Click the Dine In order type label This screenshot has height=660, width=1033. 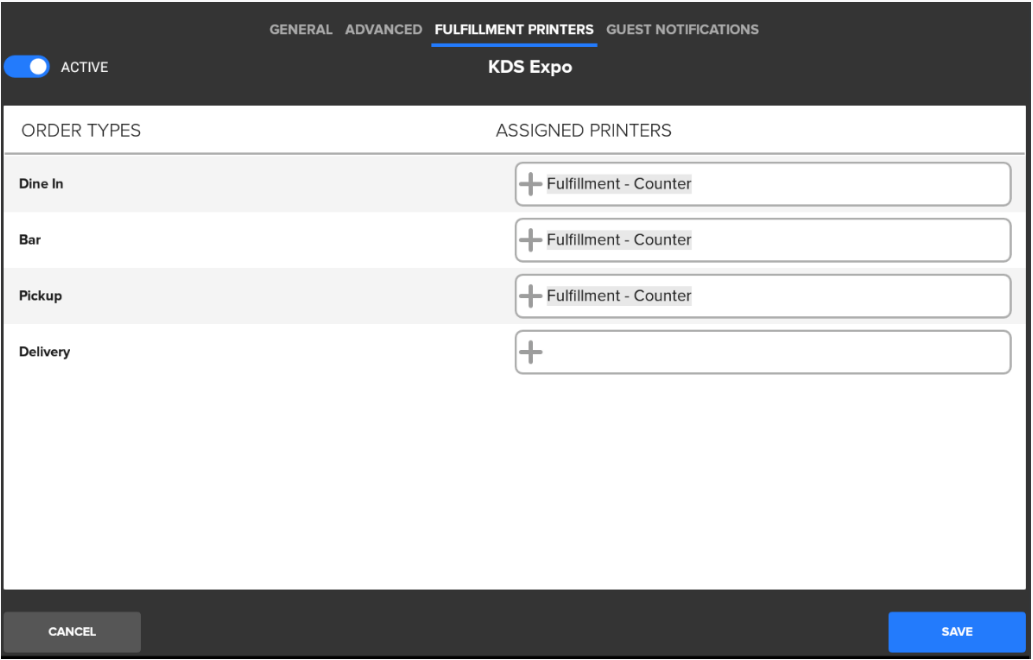tap(41, 184)
